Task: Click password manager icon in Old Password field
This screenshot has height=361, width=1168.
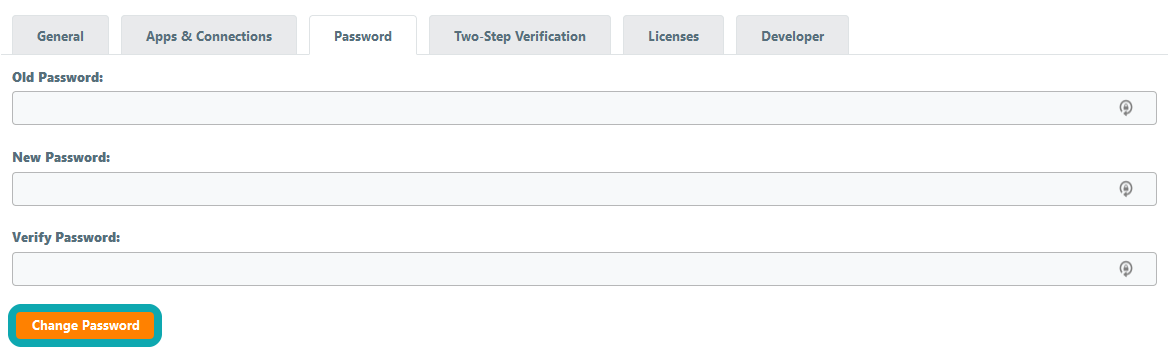Action: tap(1126, 108)
